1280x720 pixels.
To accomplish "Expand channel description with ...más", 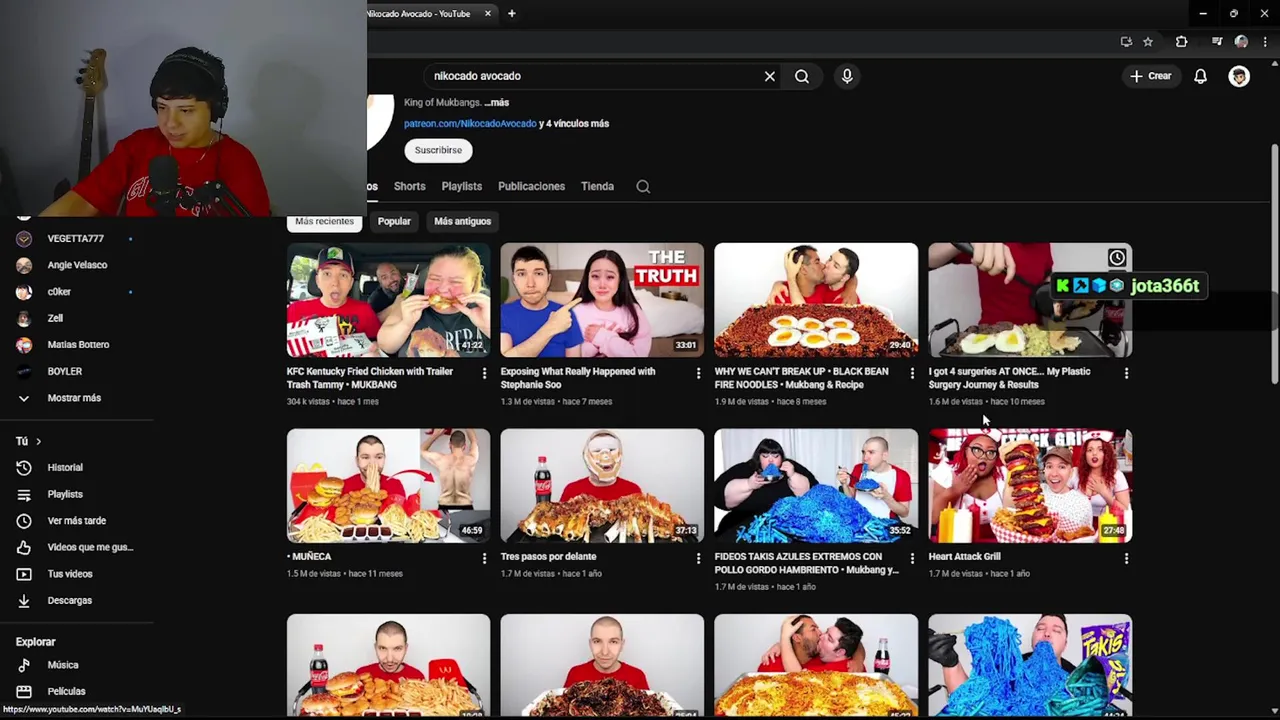I will 497,102.
